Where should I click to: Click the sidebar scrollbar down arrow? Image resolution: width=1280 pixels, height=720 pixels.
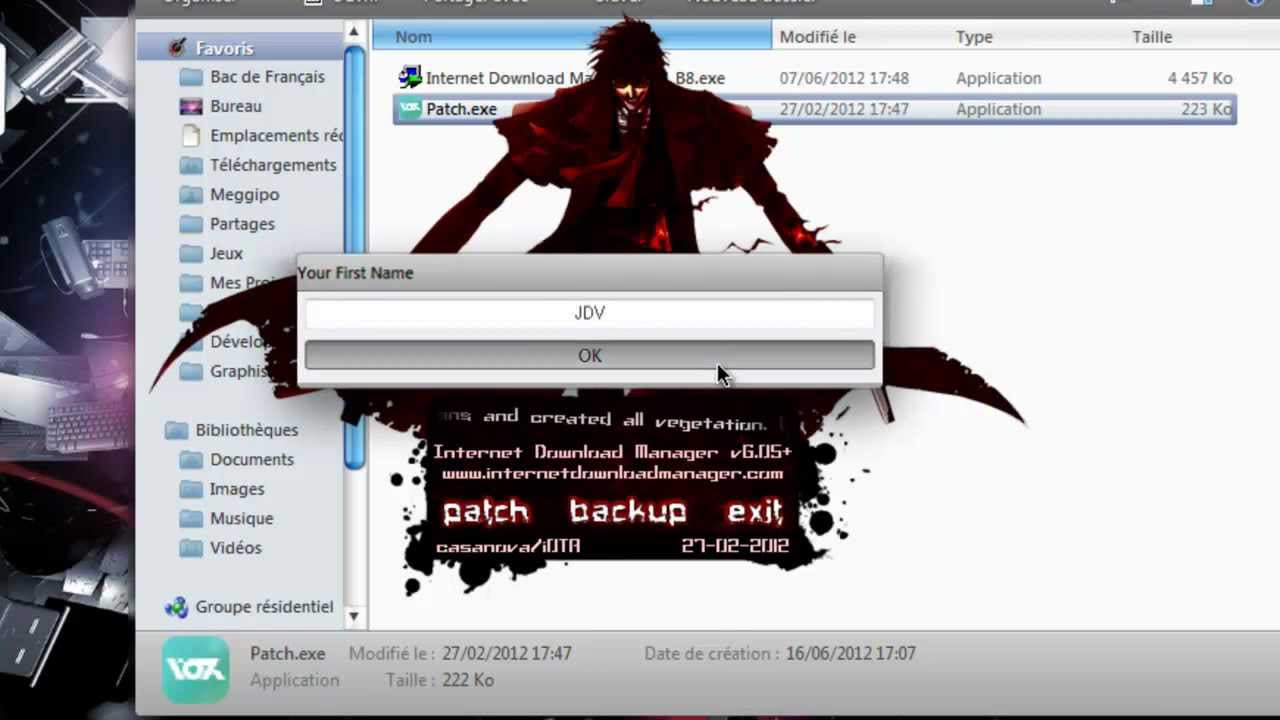pos(354,617)
